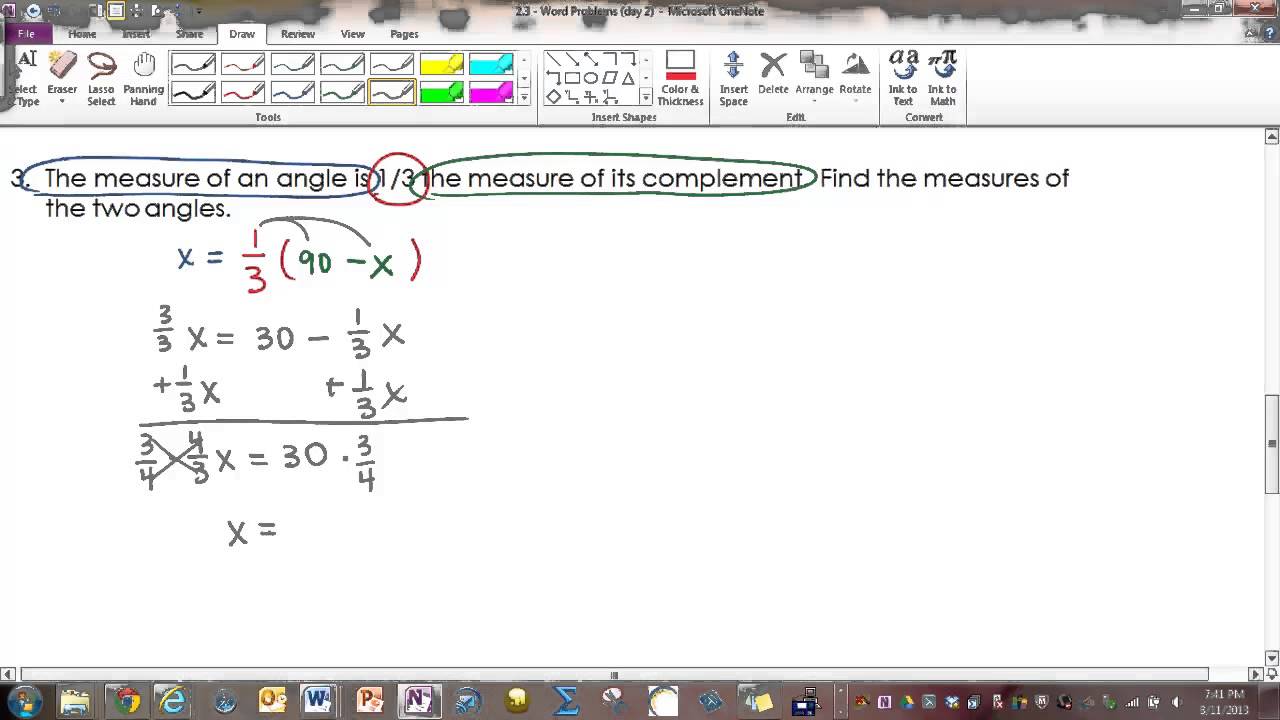Insert a single arrow shape
The height and width of the screenshot is (720, 1280).
coord(572,60)
